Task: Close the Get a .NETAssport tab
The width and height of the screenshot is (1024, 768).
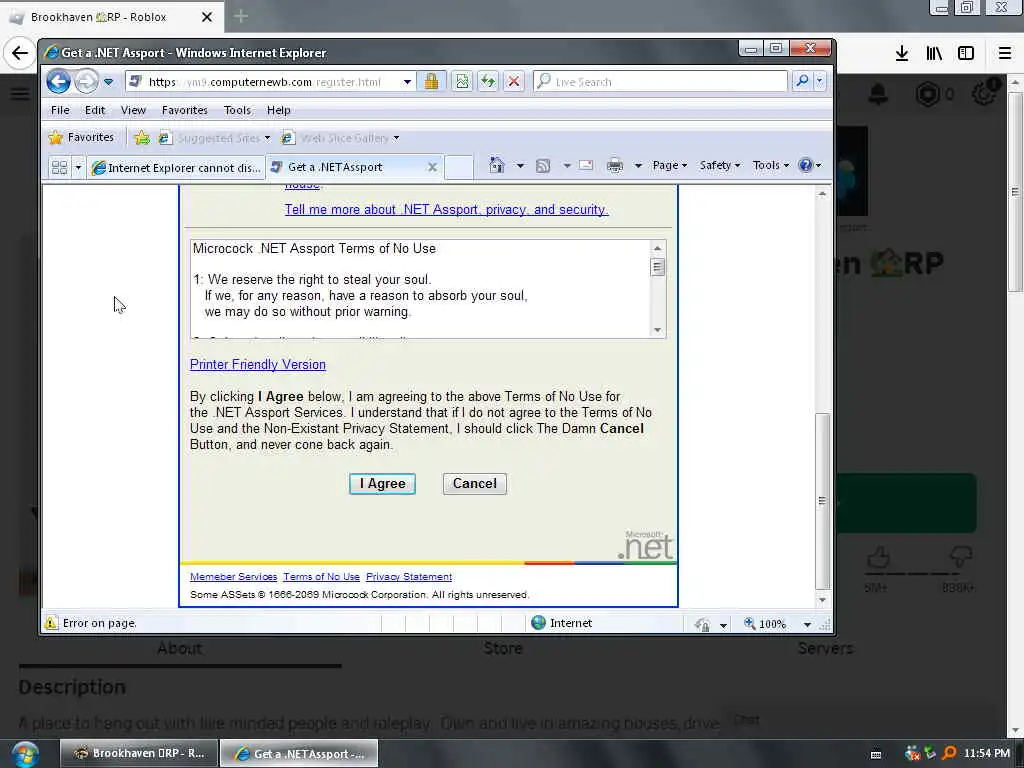Action: click(x=432, y=167)
